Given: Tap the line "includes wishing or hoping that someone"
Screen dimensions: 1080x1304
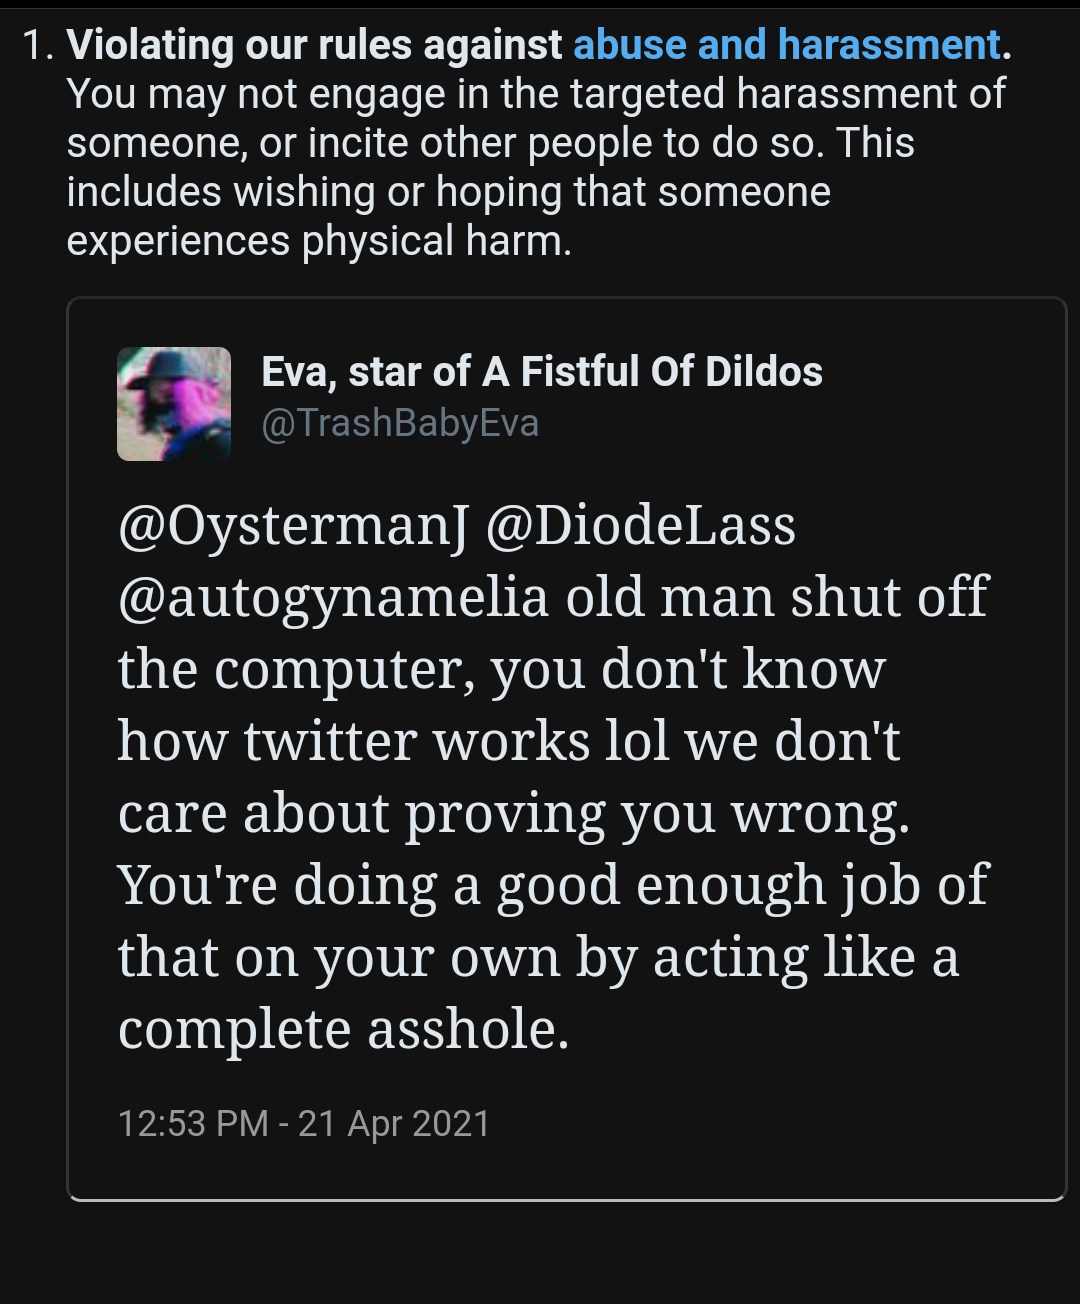Looking at the screenshot, I should pos(448,192).
